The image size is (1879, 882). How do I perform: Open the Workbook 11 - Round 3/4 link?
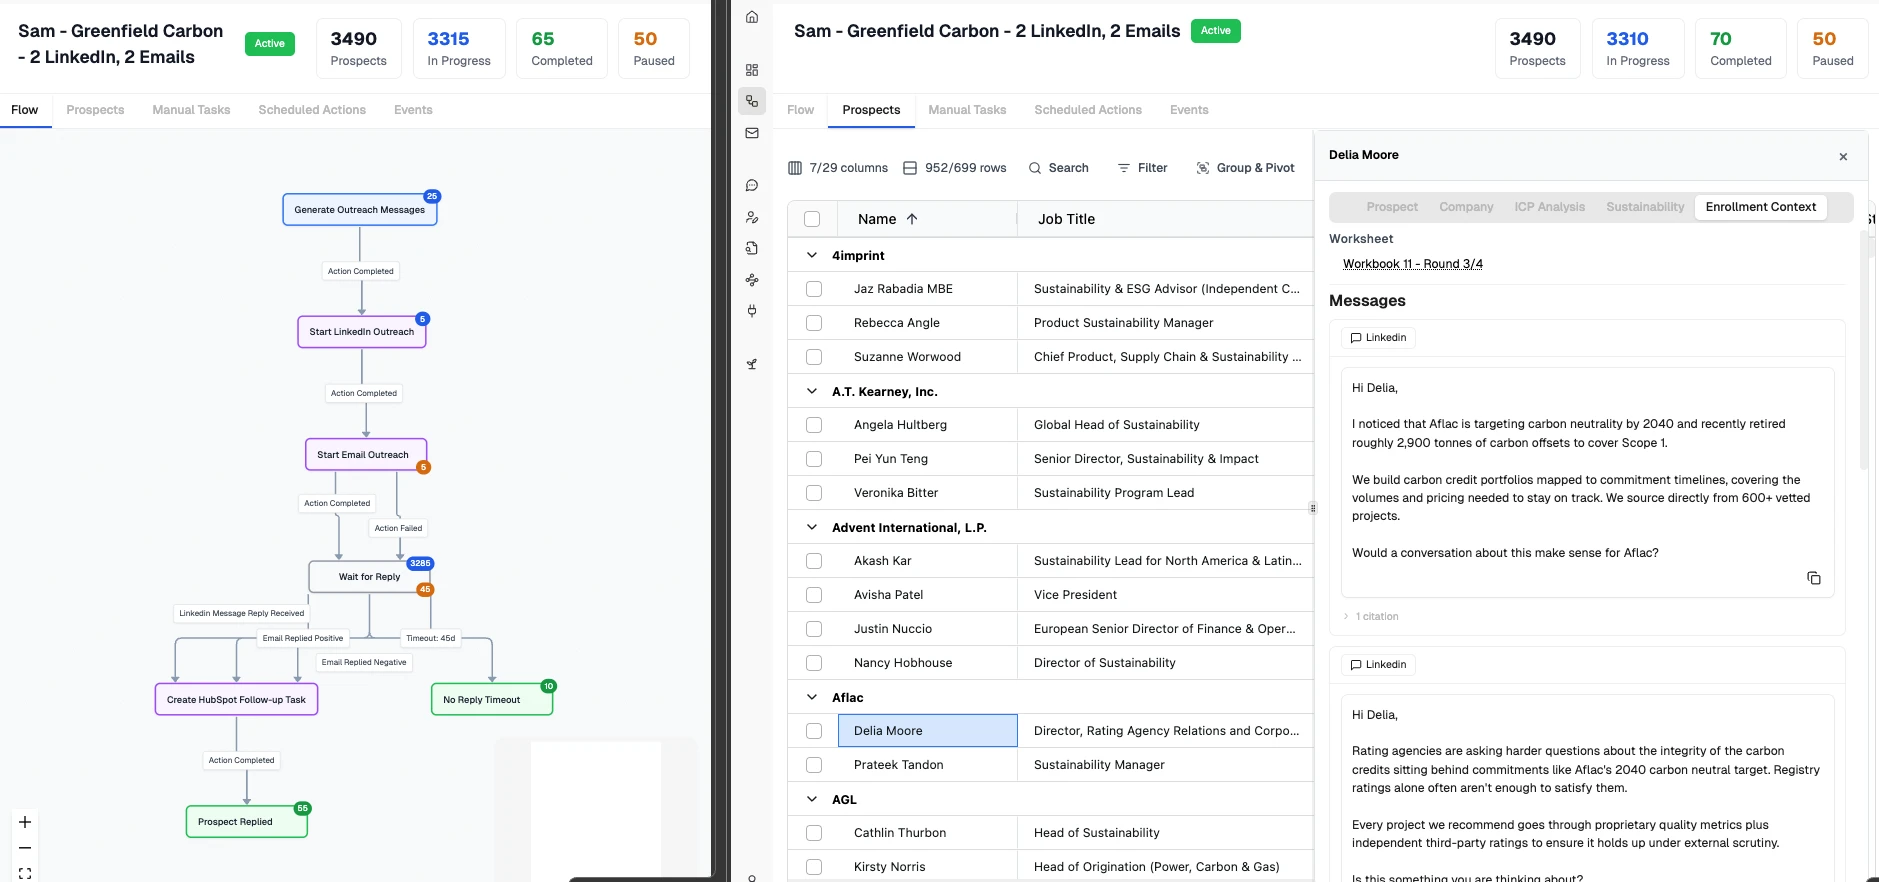click(1412, 264)
